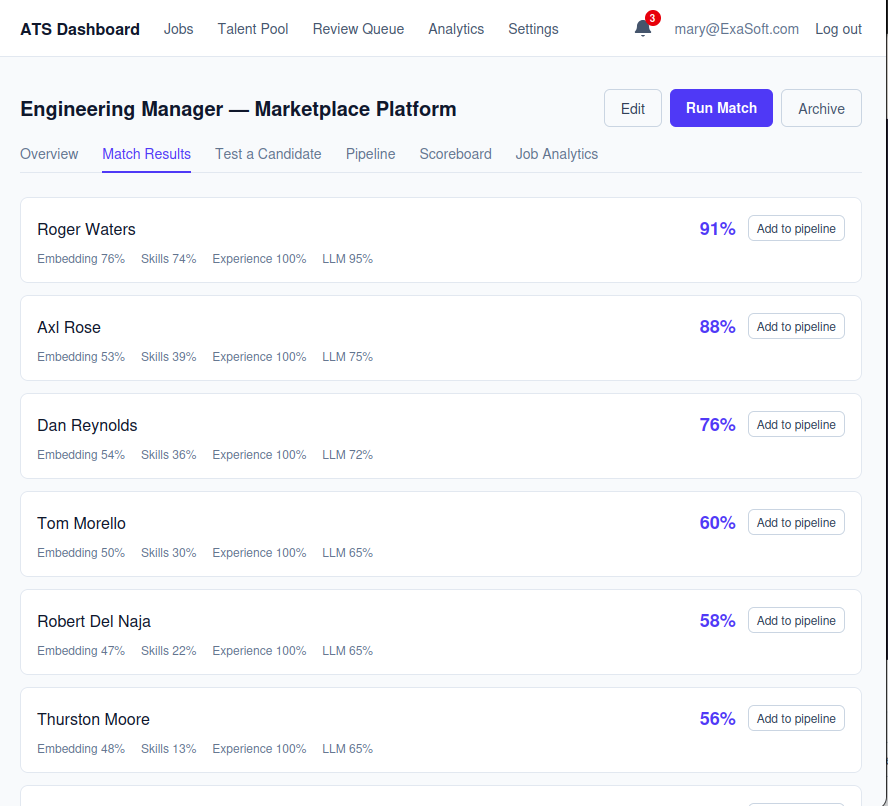Click Roger Waters' Skills 74% value
This screenshot has width=888, height=806.
click(168, 259)
